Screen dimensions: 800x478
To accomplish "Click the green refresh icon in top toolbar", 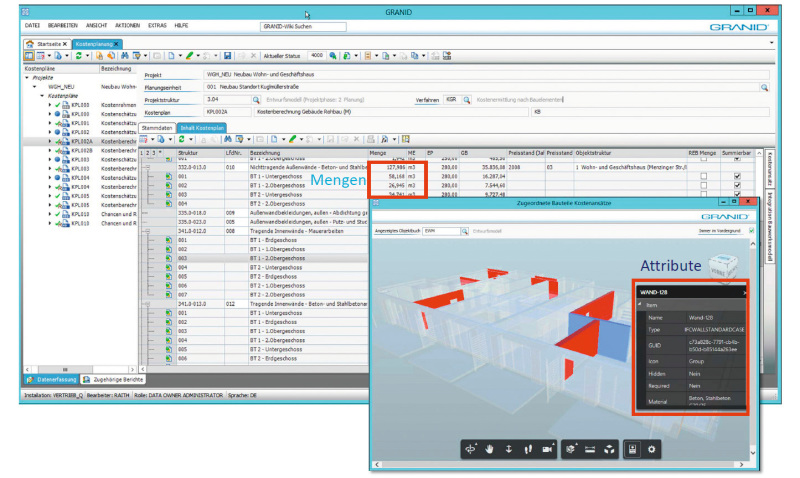I will click(x=79, y=56).
